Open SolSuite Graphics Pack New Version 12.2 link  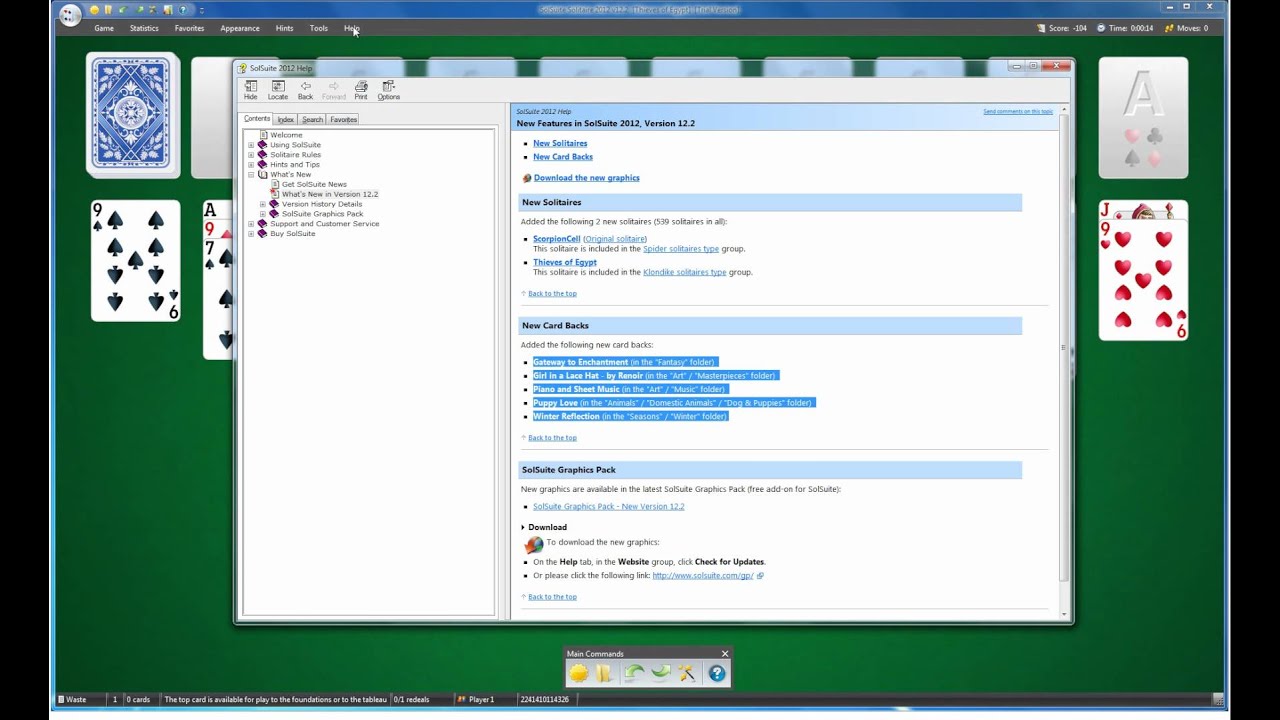[609, 507]
